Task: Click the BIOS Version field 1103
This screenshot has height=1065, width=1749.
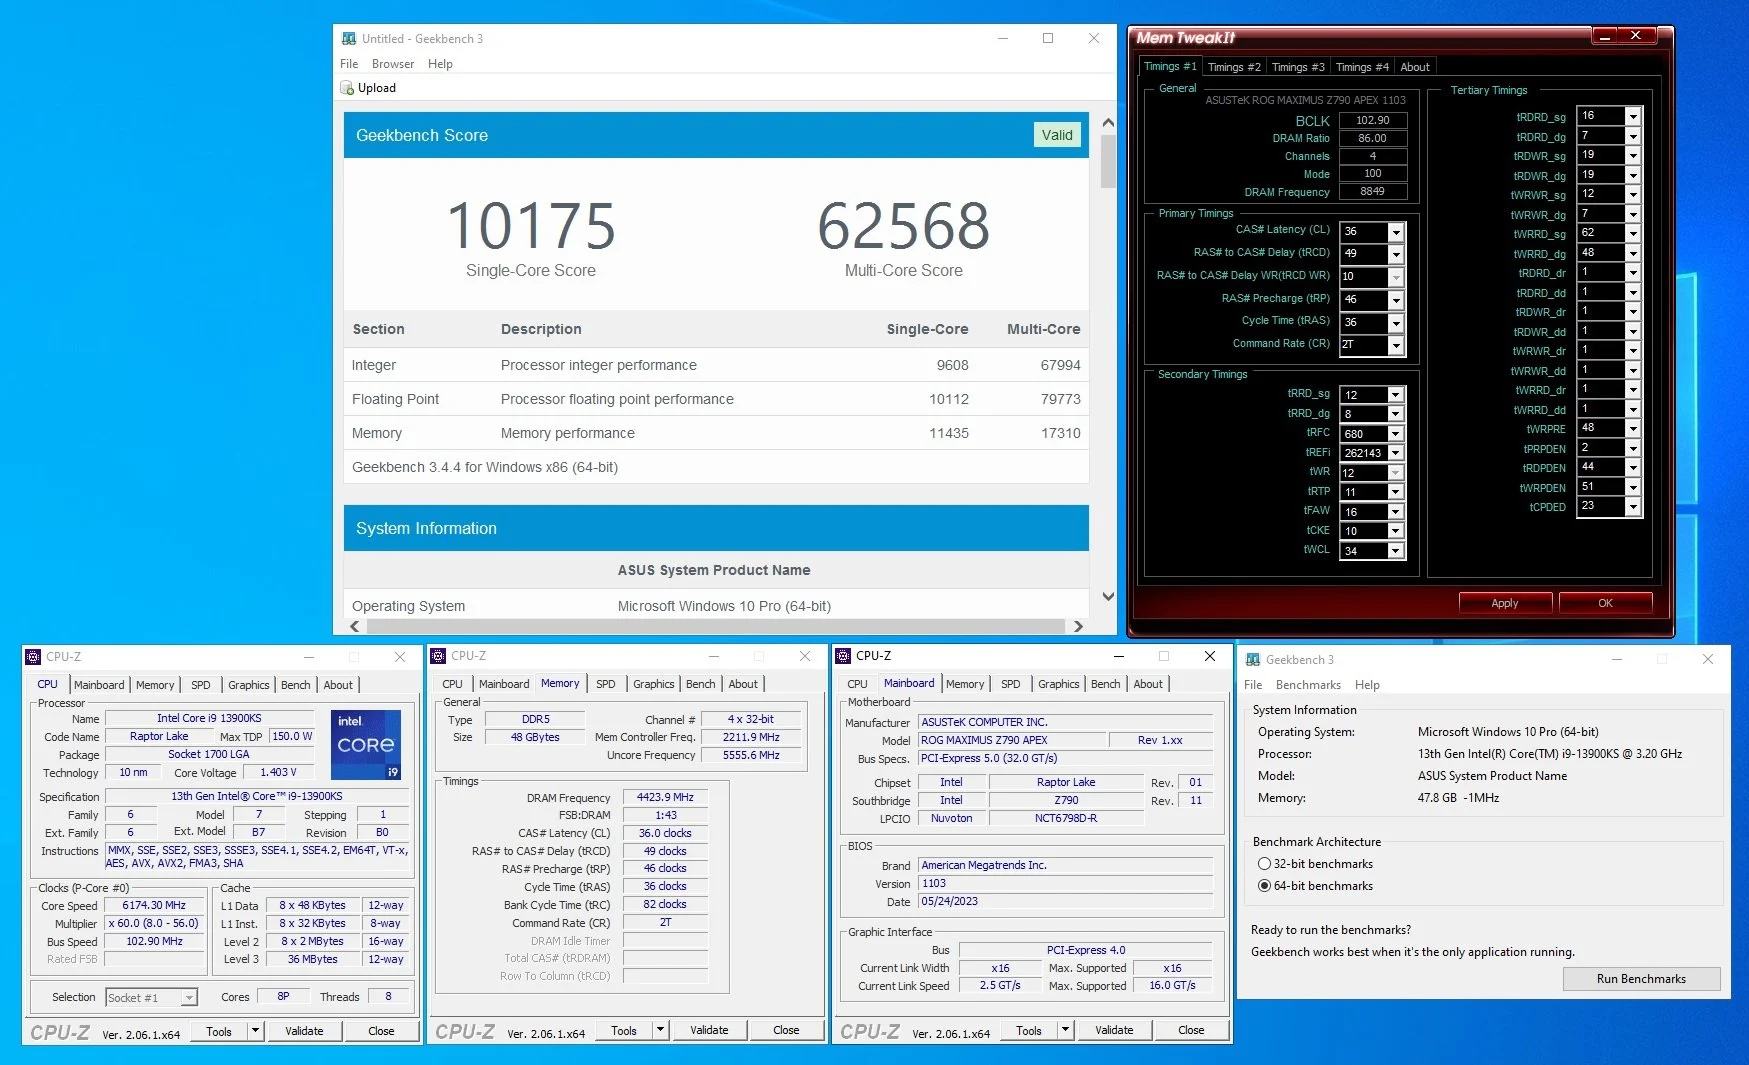Action: pyautogui.click(x=1065, y=883)
